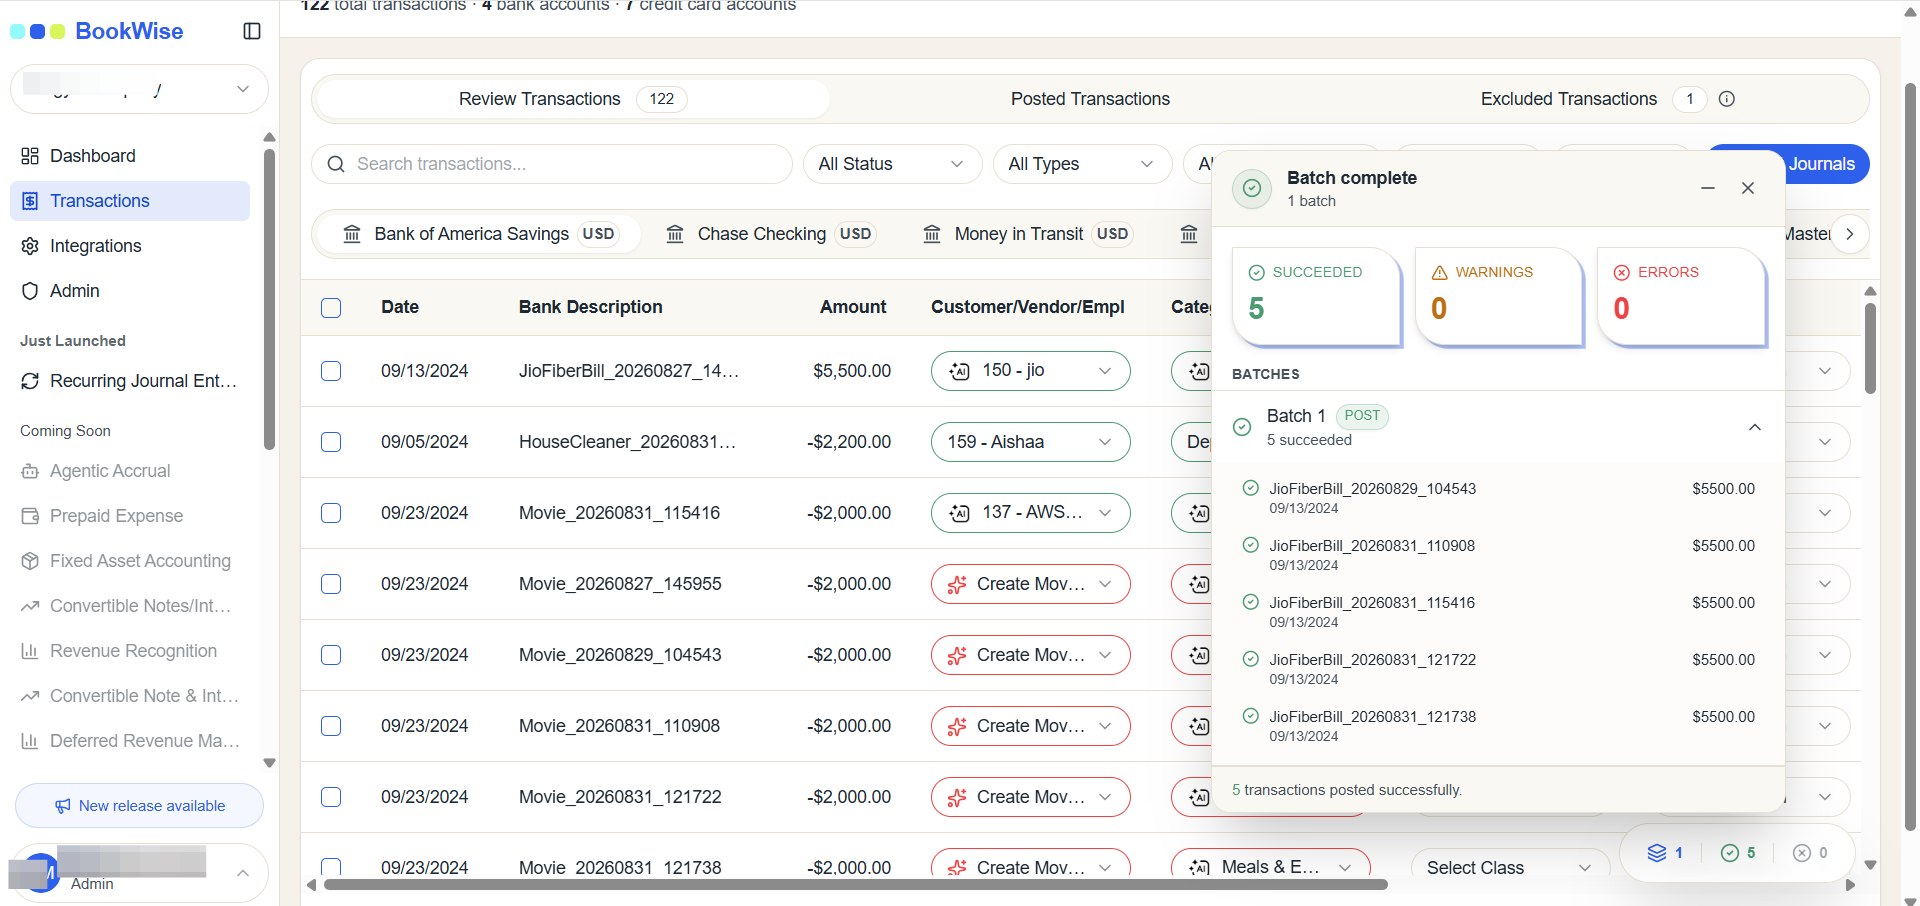Check the HouseCleaner transaction row checkbox
The height and width of the screenshot is (906, 1920).
[331, 442]
